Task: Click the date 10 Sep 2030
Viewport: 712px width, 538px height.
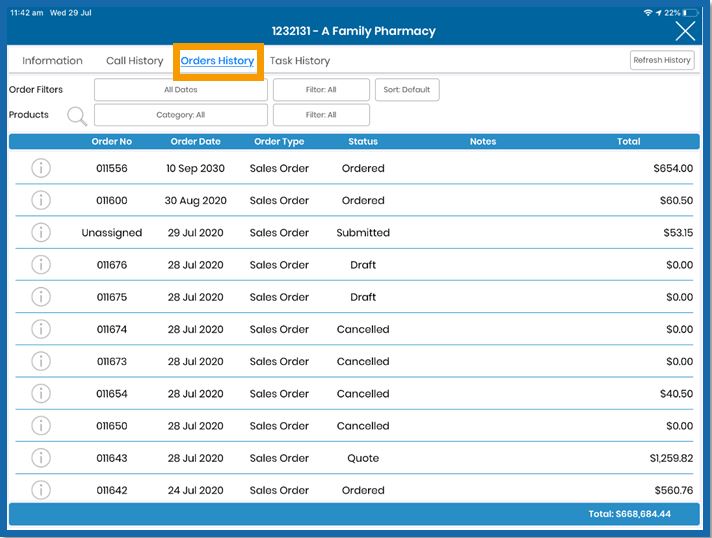Action: coord(195,168)
